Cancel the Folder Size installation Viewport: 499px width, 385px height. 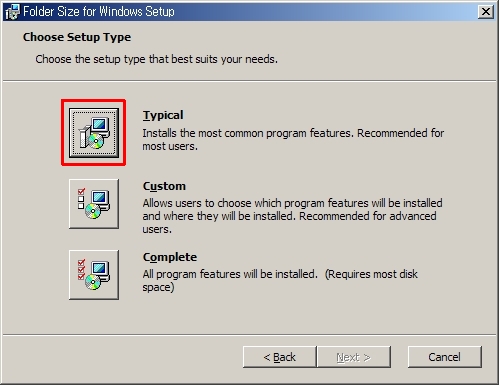click(444, 357)
